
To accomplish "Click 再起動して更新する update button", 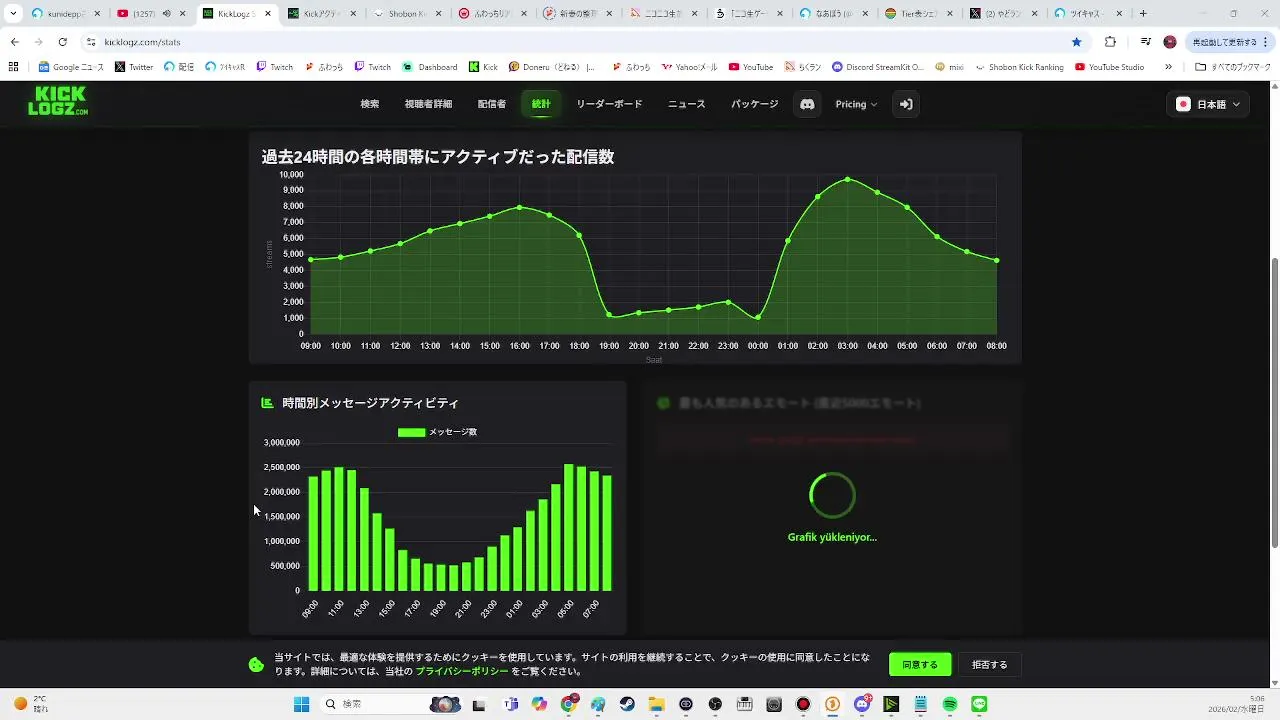I will [x=1228, y=42].
